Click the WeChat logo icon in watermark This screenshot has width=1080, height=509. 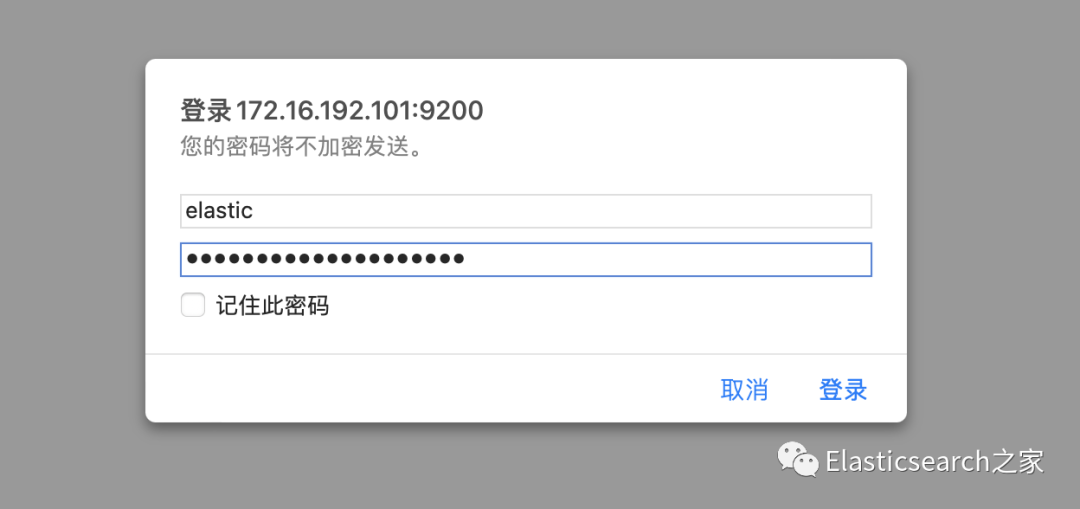pyautogui.click(x=798, y=460)
